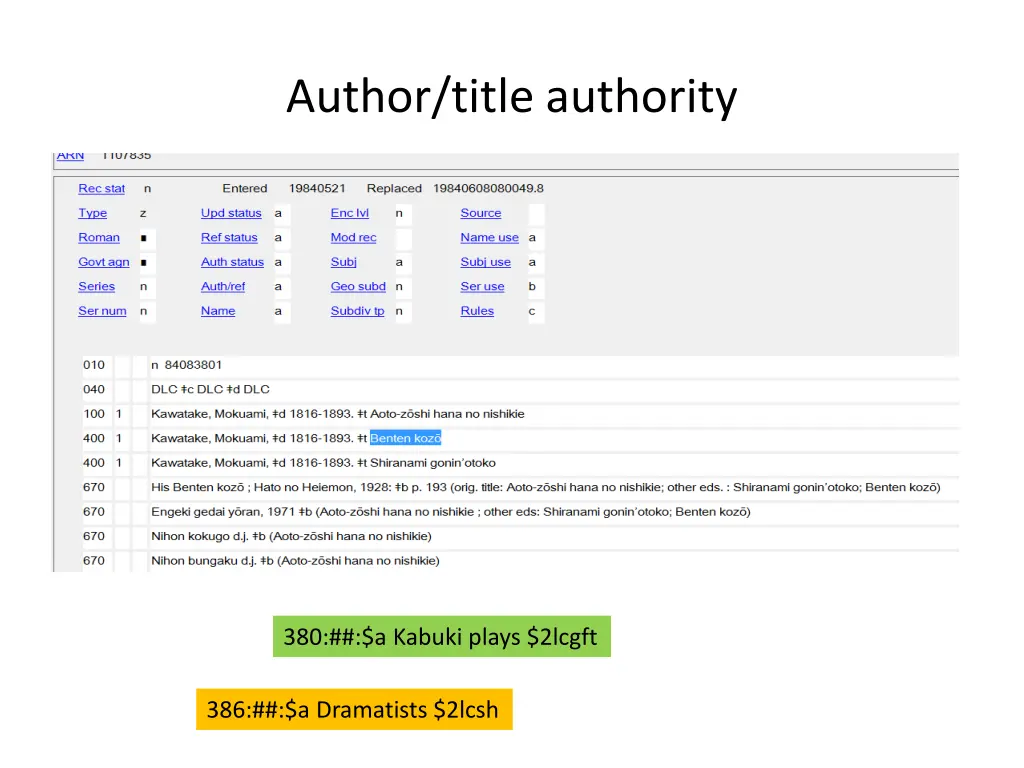Click the ARN link at top
Screen dimensions: 1024x768
[70, 156]
